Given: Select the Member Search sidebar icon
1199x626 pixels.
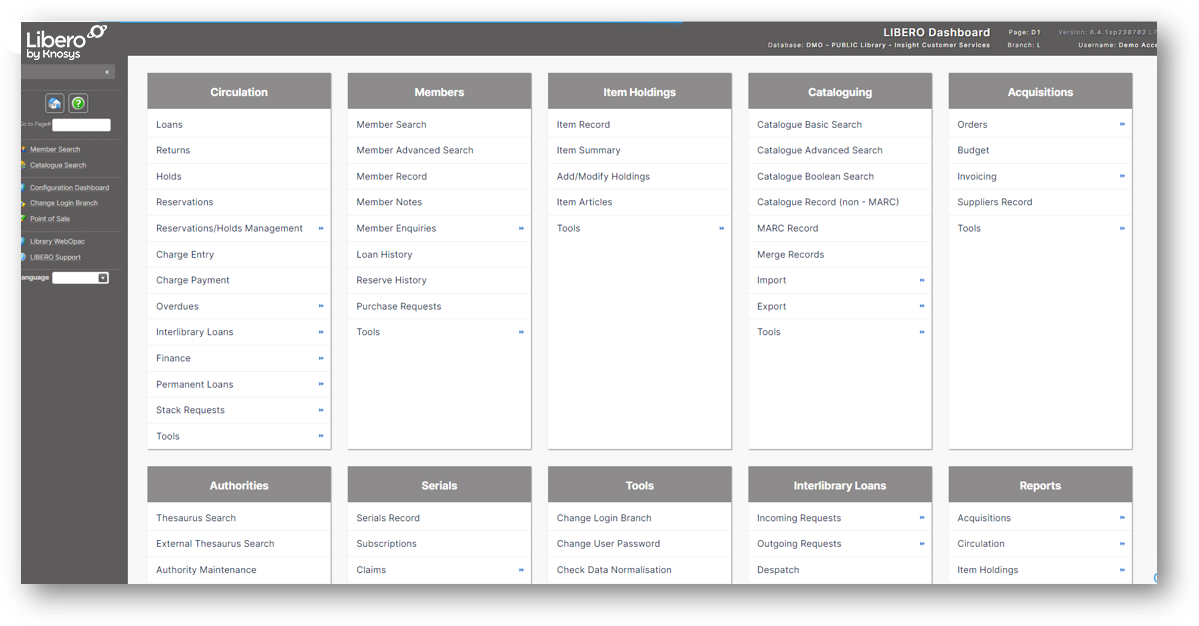Looking at the screenshot, I should [x=23, y=149].
